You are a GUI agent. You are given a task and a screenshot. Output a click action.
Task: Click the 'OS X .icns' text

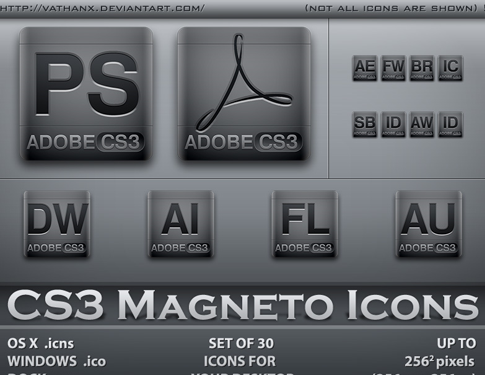(x=40, y=343)
